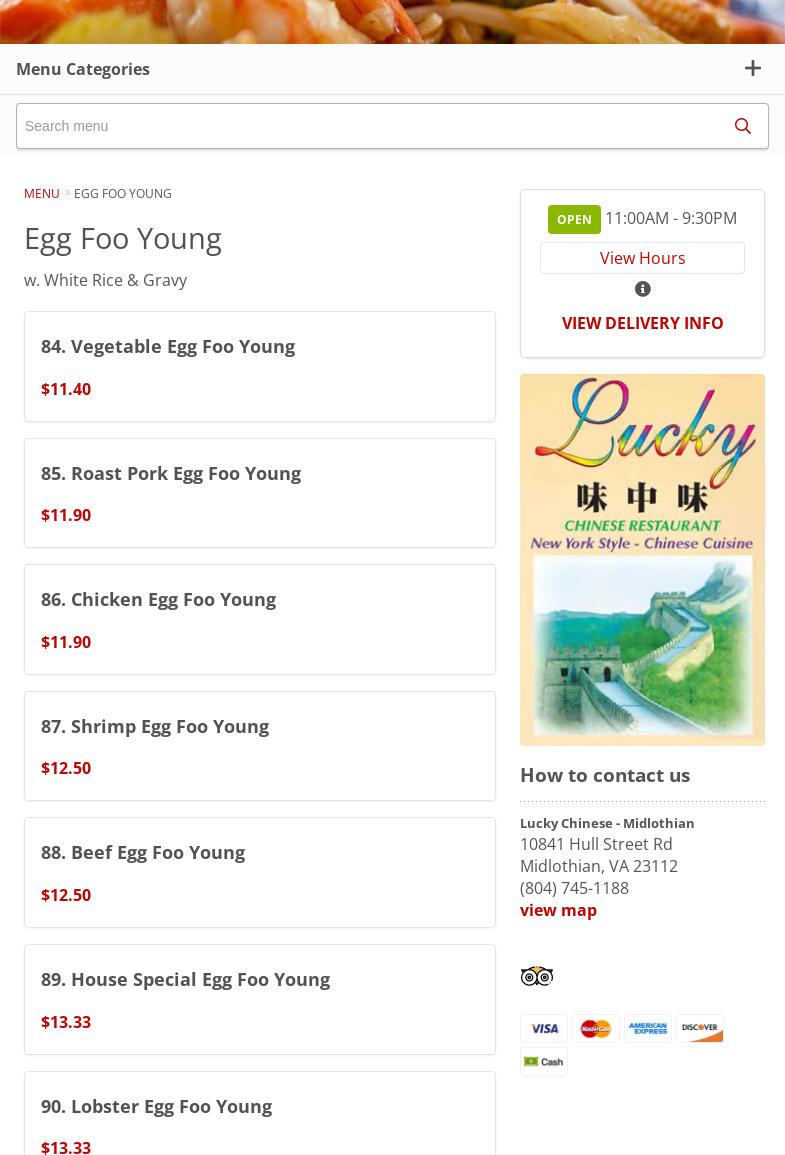The height and width of the screenshot is (1155, 785).
Task: Click the Discover card icon
Action: [700, 1028]
